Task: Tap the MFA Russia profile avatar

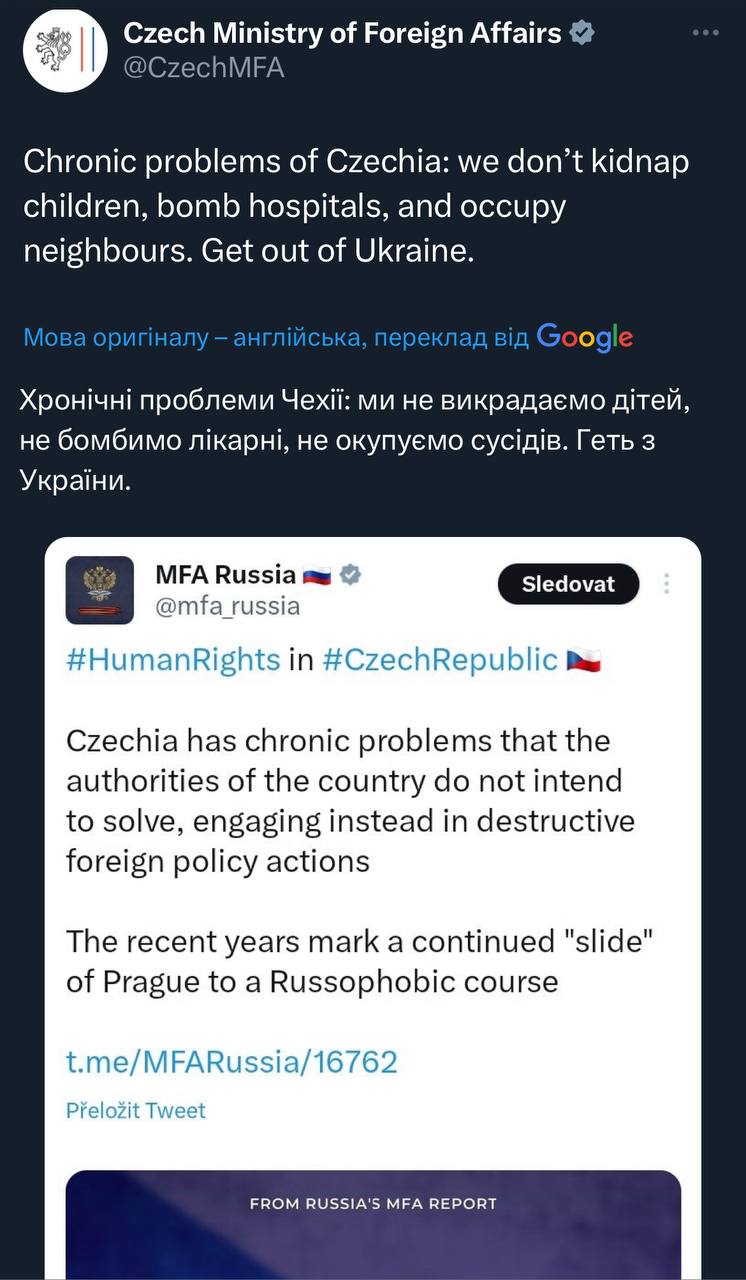Action: (99, 590)
